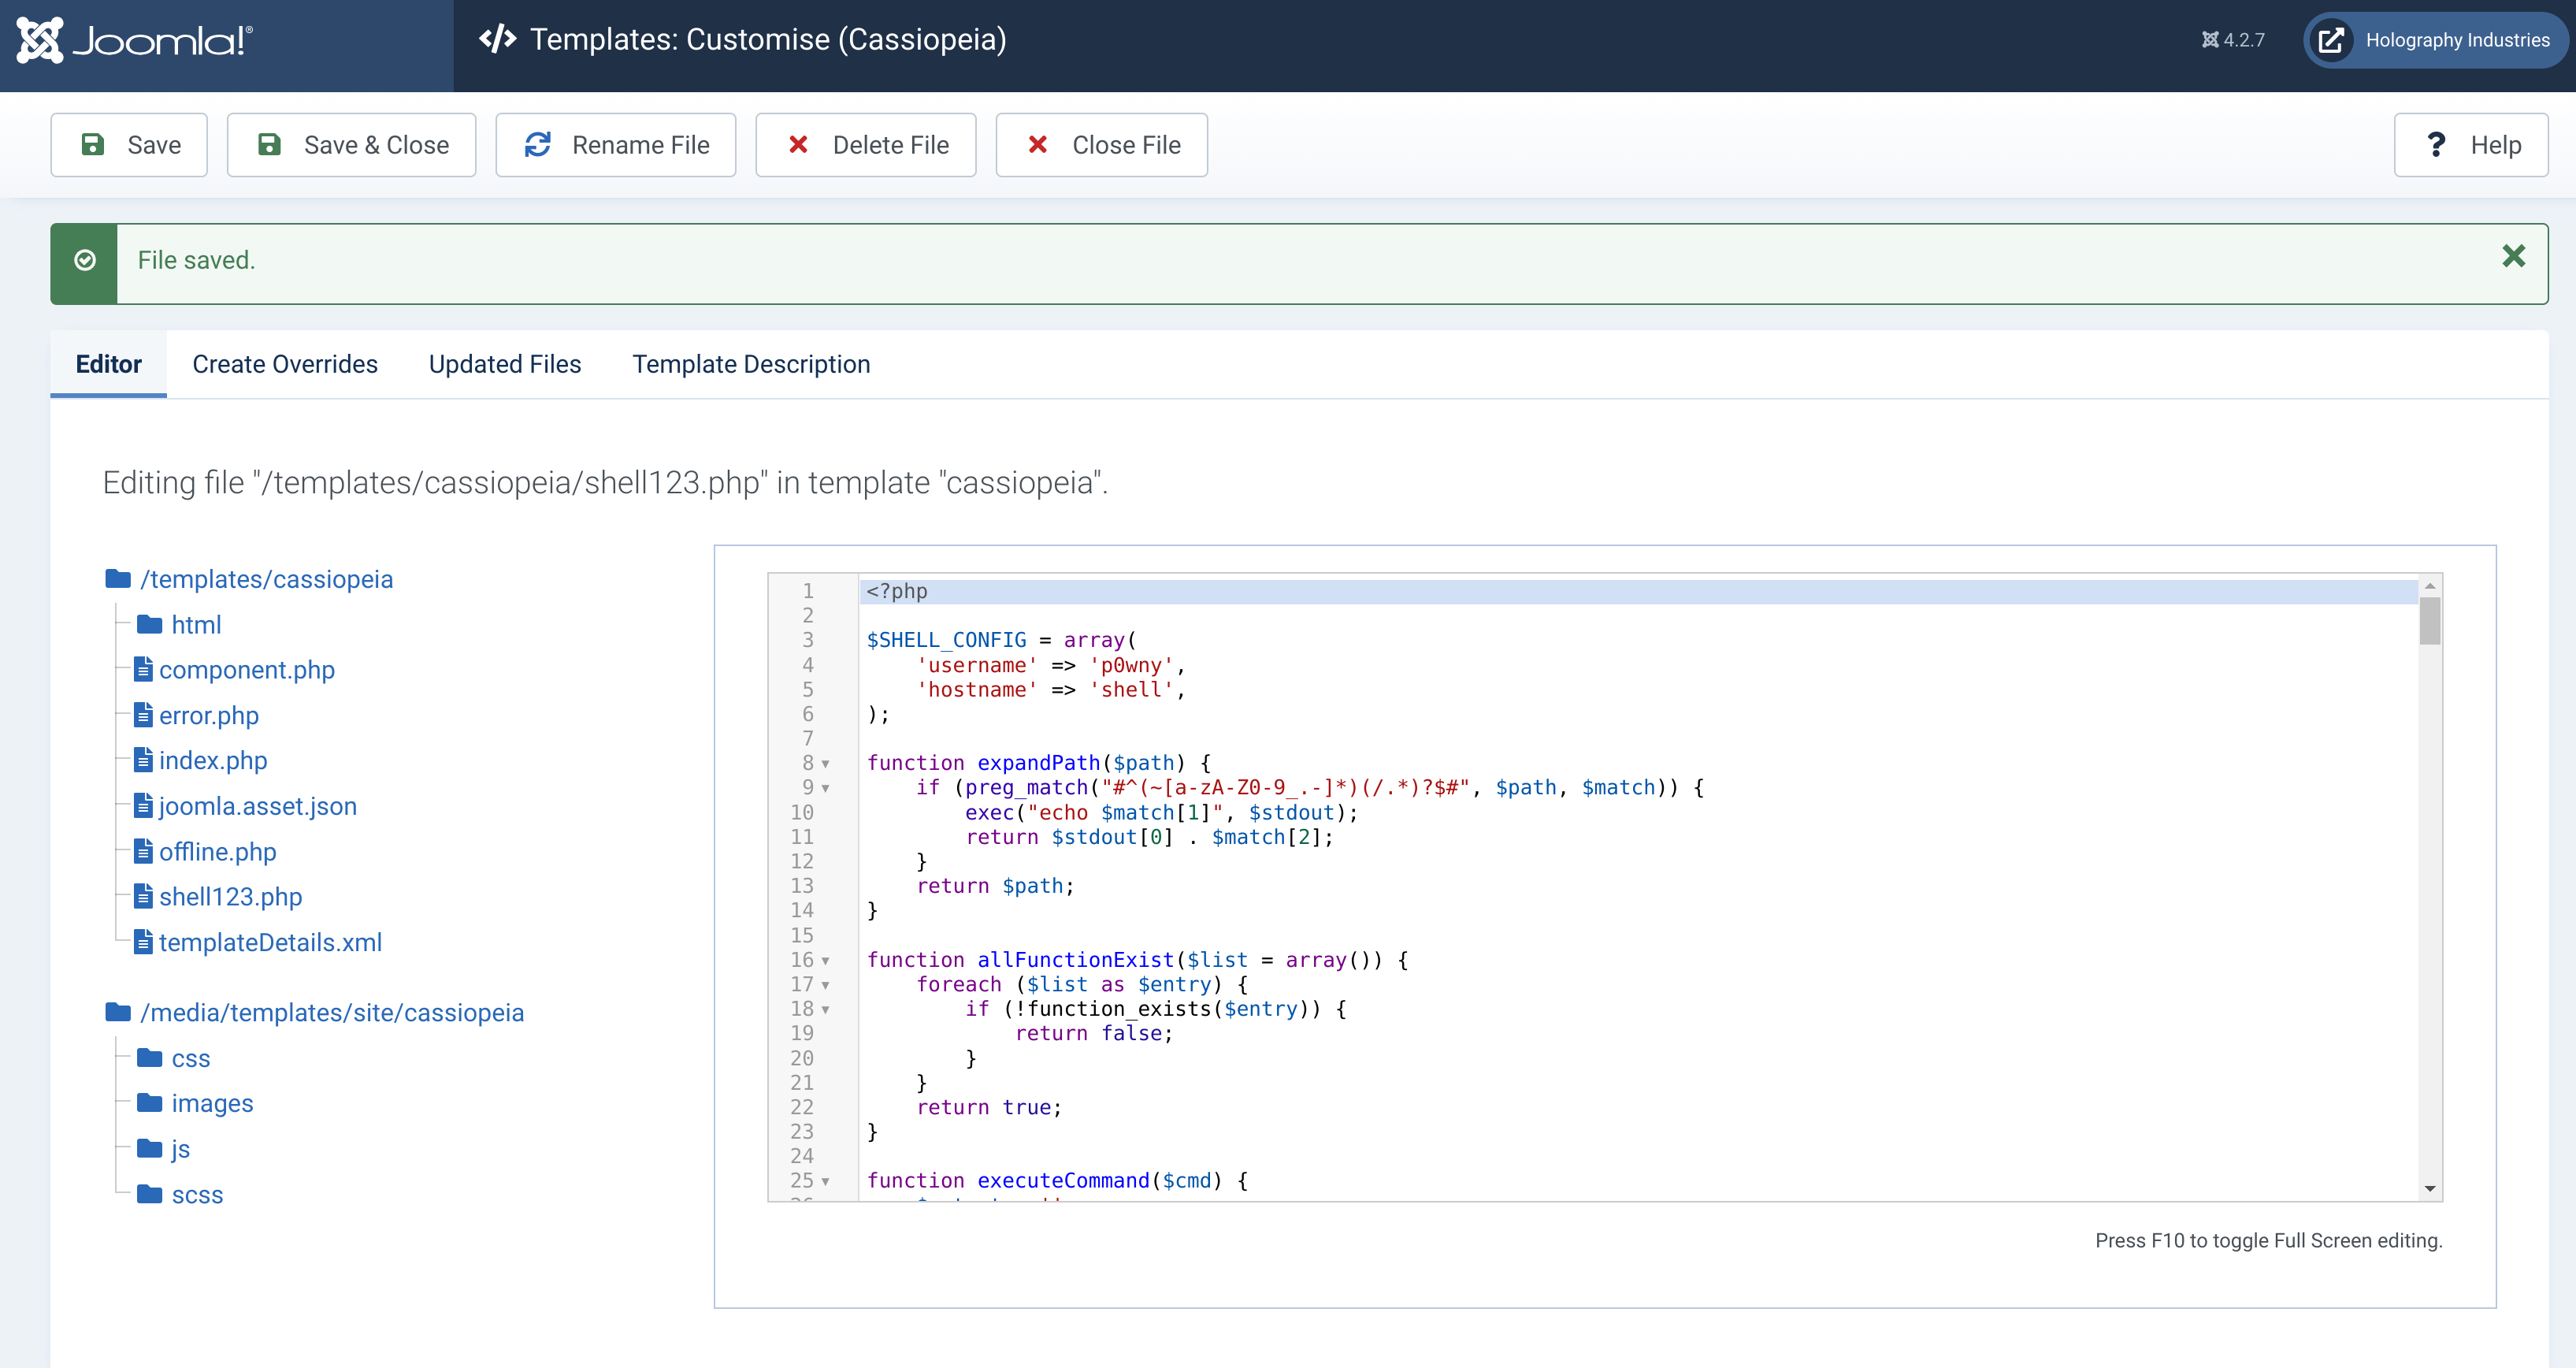Open error.php in the file tree
This screenshot has width=2576, height=1368.
click(x=209, y=715)
